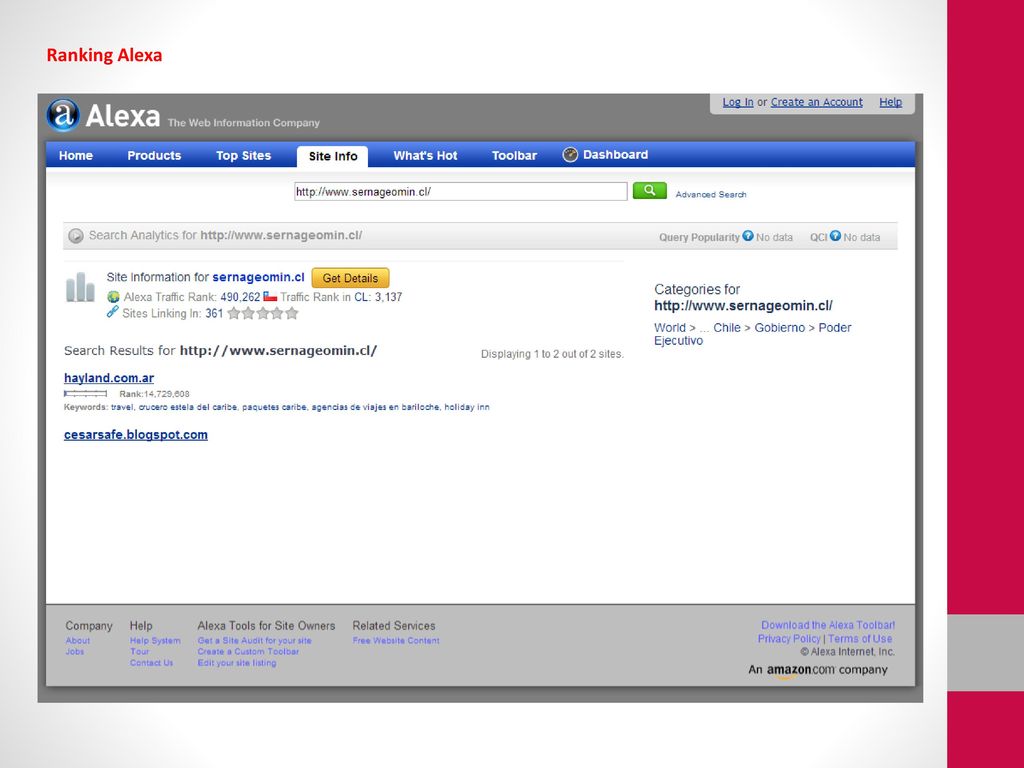Screen dimensions: 1024x768
Task: Open Help System footer link
Action: click(155, 641)
